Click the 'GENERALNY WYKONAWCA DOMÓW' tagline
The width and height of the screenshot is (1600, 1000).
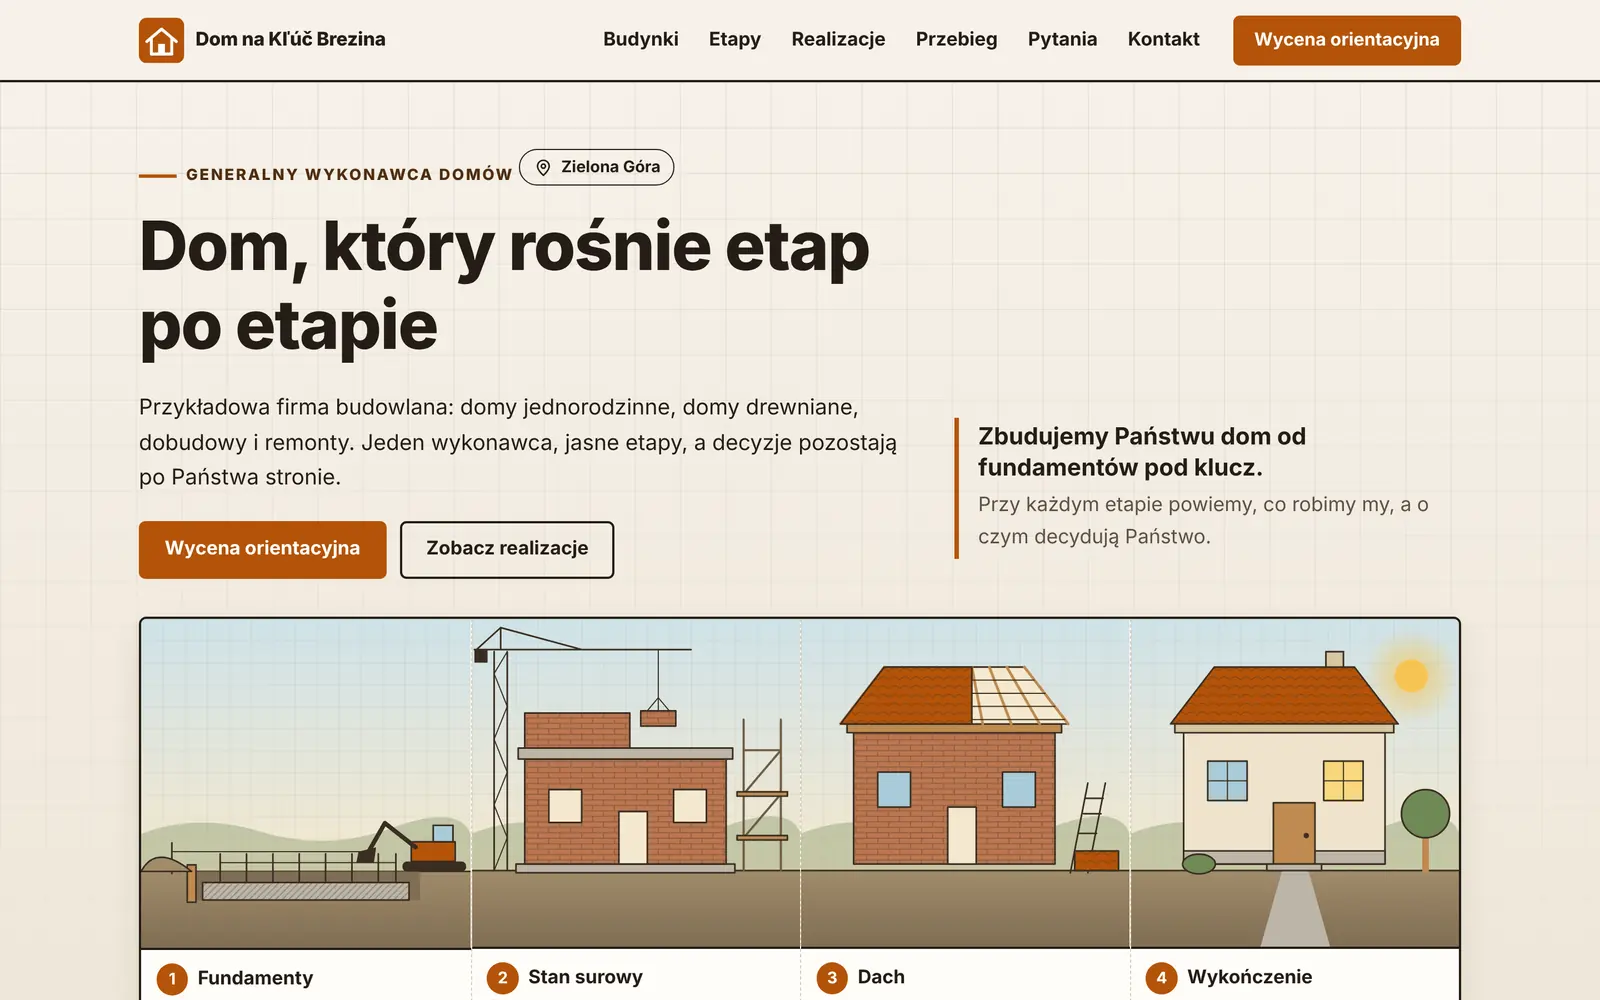coord(349,174)
